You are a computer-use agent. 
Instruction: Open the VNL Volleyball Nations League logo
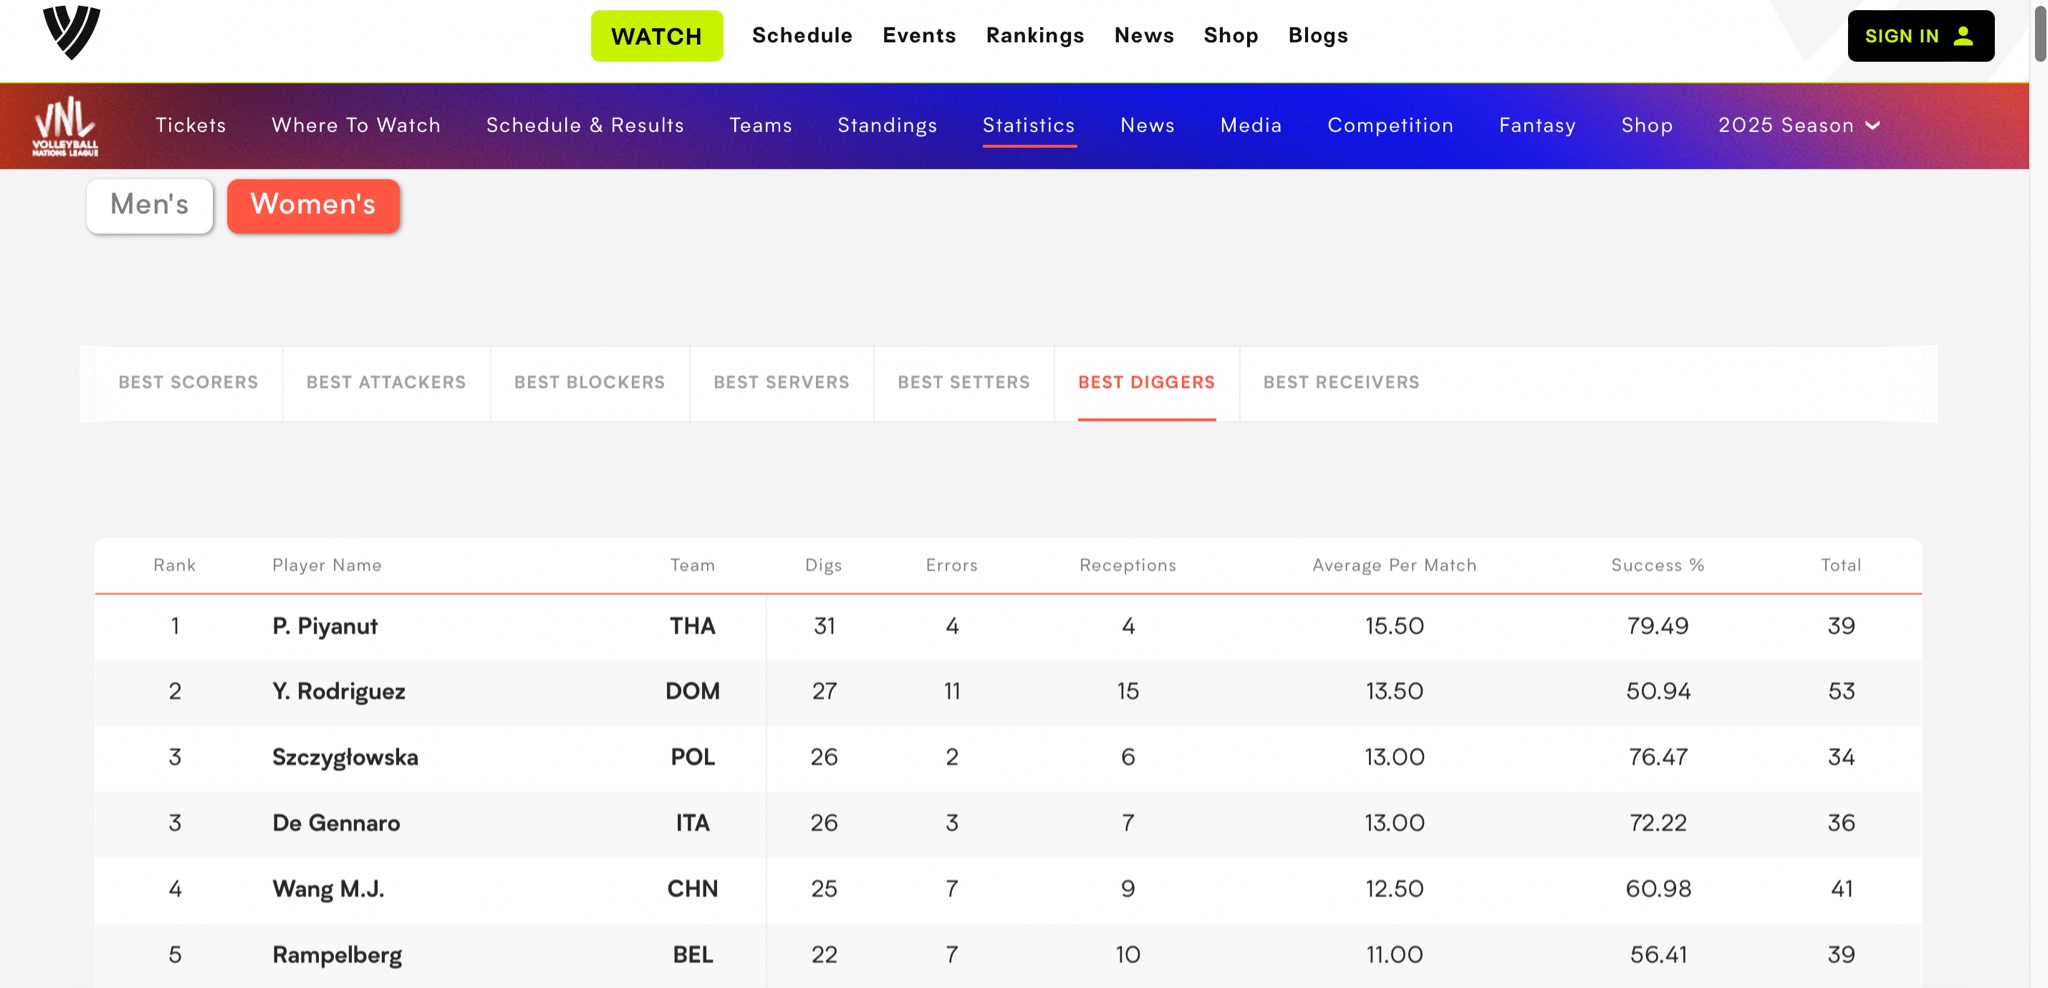[x=65, y=126]
